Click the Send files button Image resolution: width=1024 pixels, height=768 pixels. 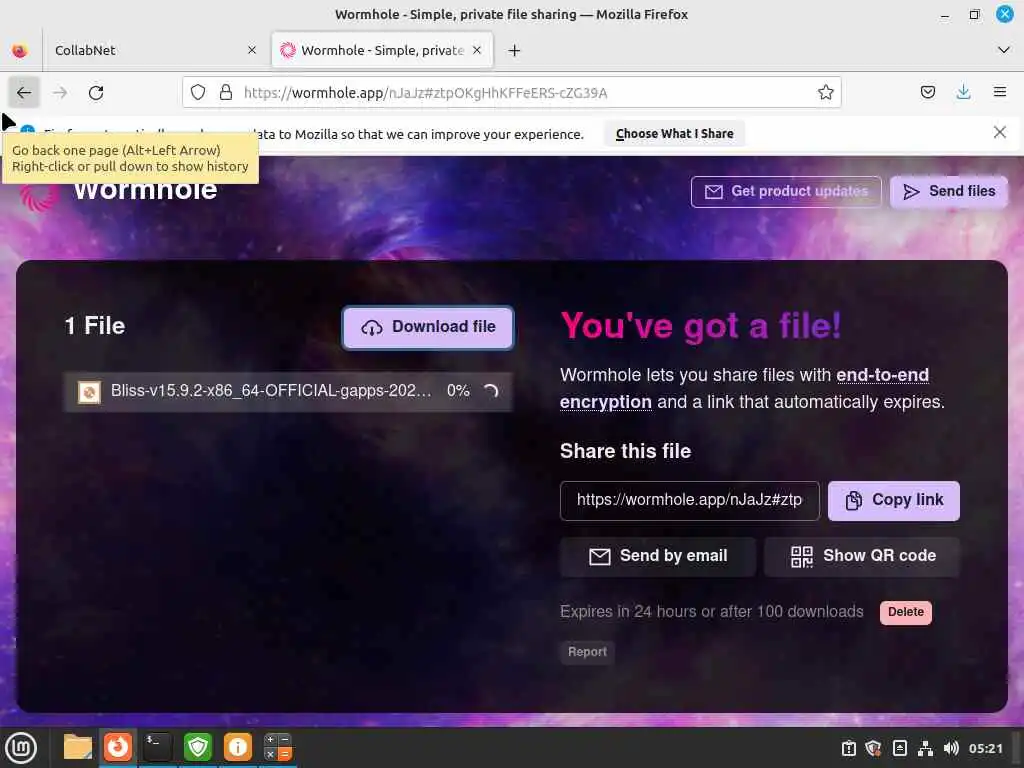[x=949, y=191]
